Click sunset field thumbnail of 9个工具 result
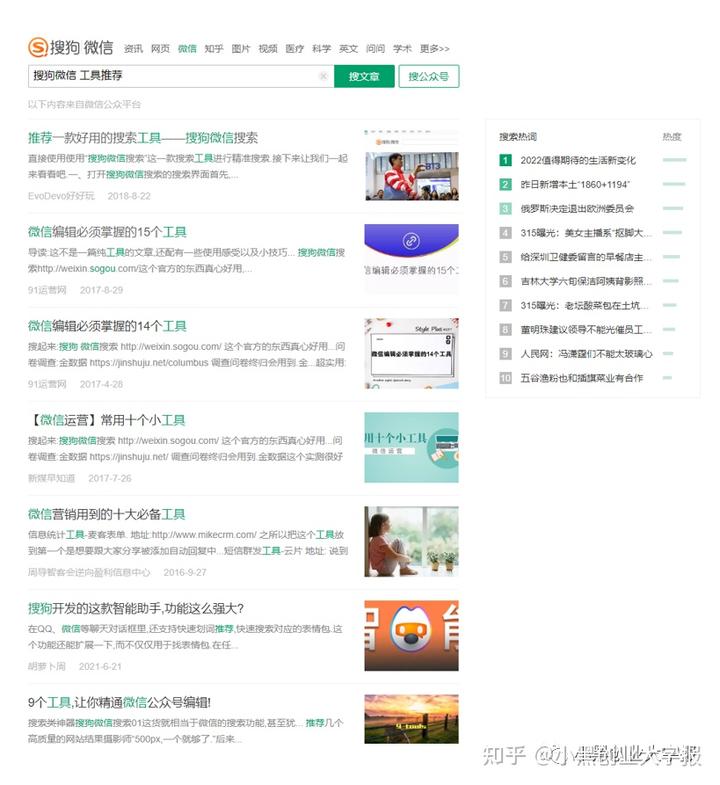This screenshot has height=785, width=720. click(x=412, y=719)
